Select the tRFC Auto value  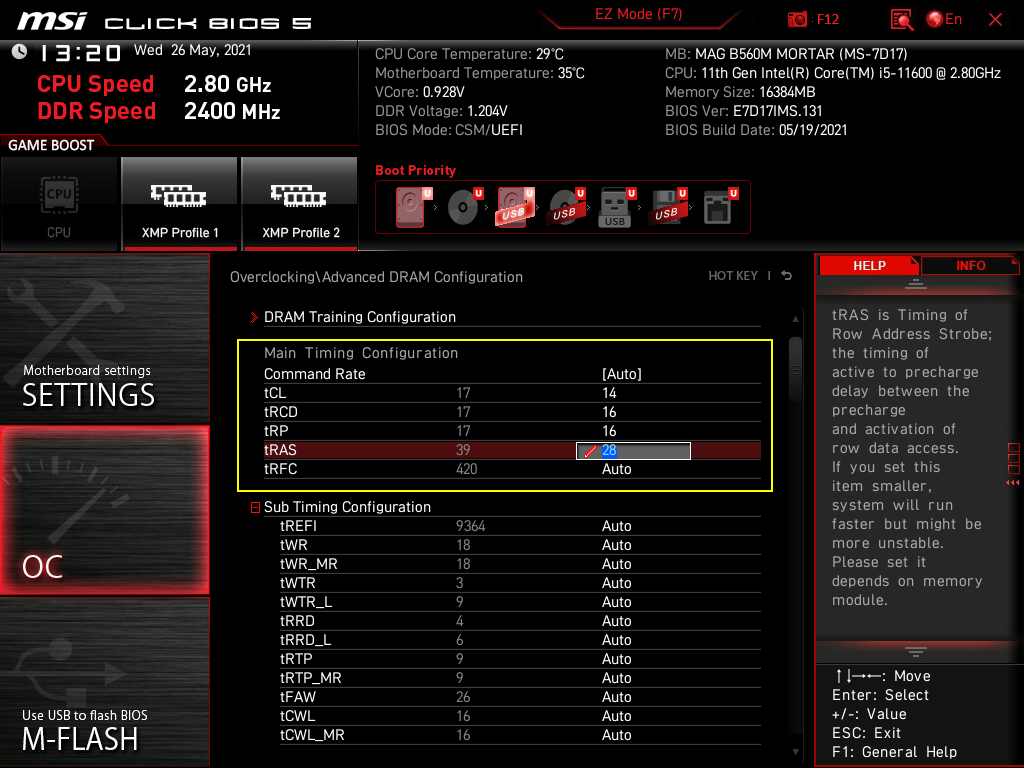pos(616,469)
